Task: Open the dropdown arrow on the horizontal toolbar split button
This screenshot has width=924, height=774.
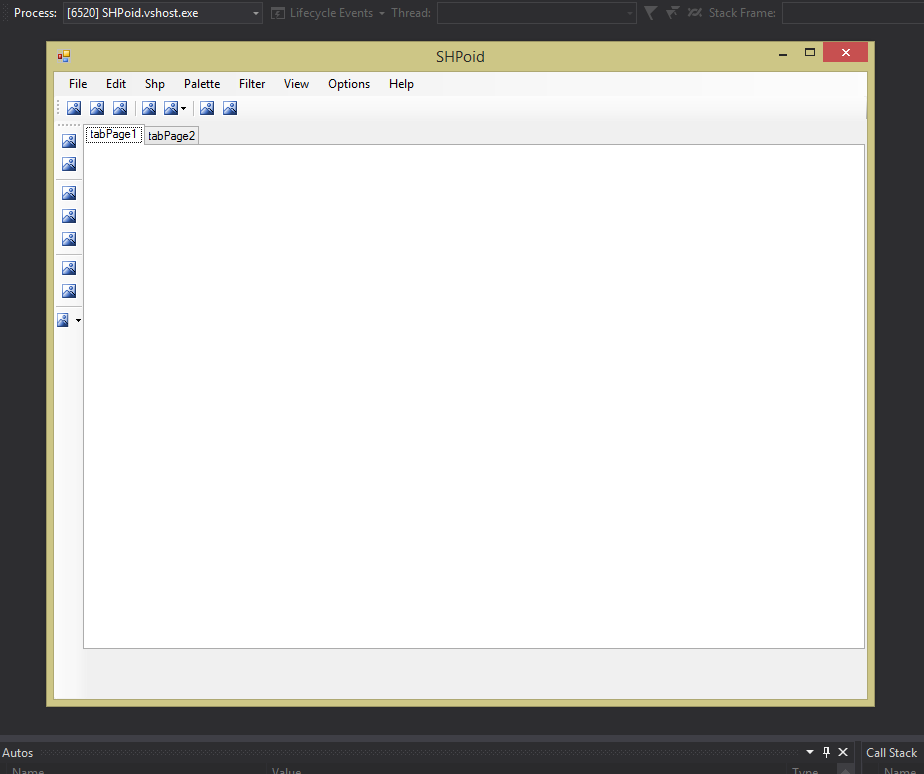Action: (183, 108)
